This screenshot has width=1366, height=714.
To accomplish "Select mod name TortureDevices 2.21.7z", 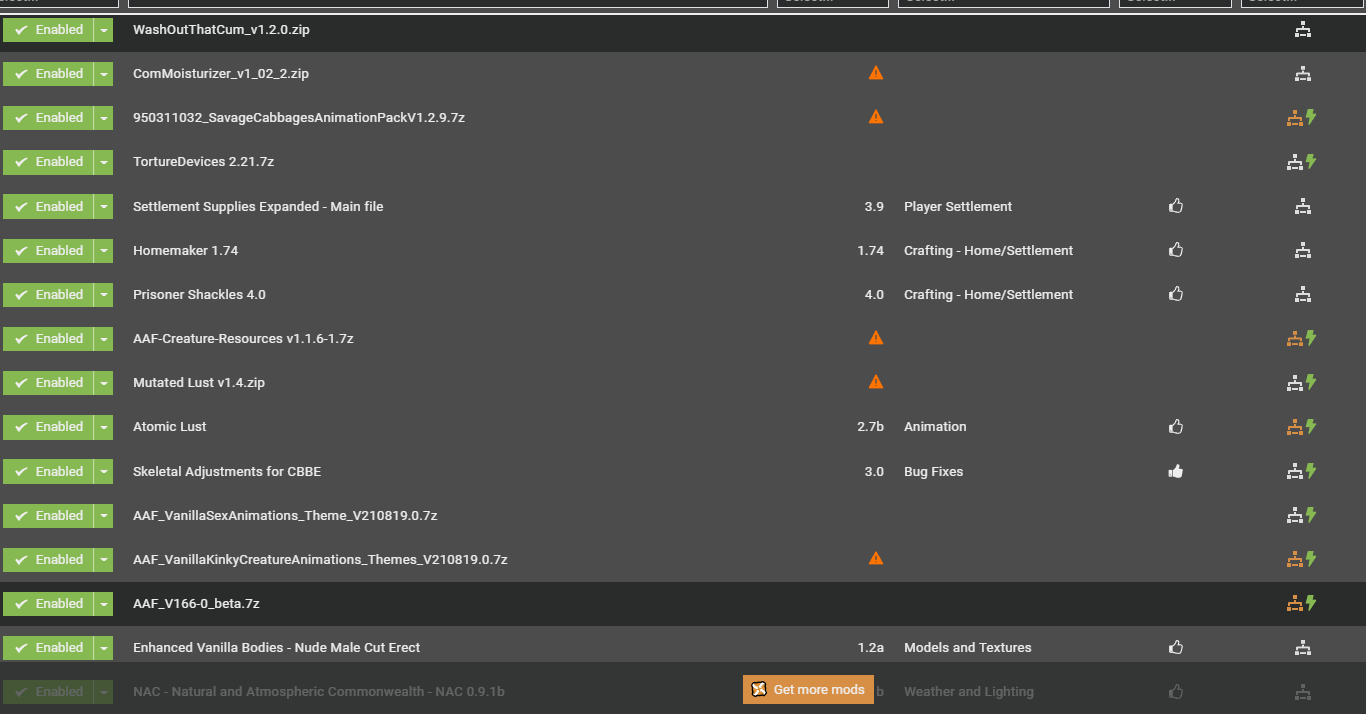I will tap(203, 162).
